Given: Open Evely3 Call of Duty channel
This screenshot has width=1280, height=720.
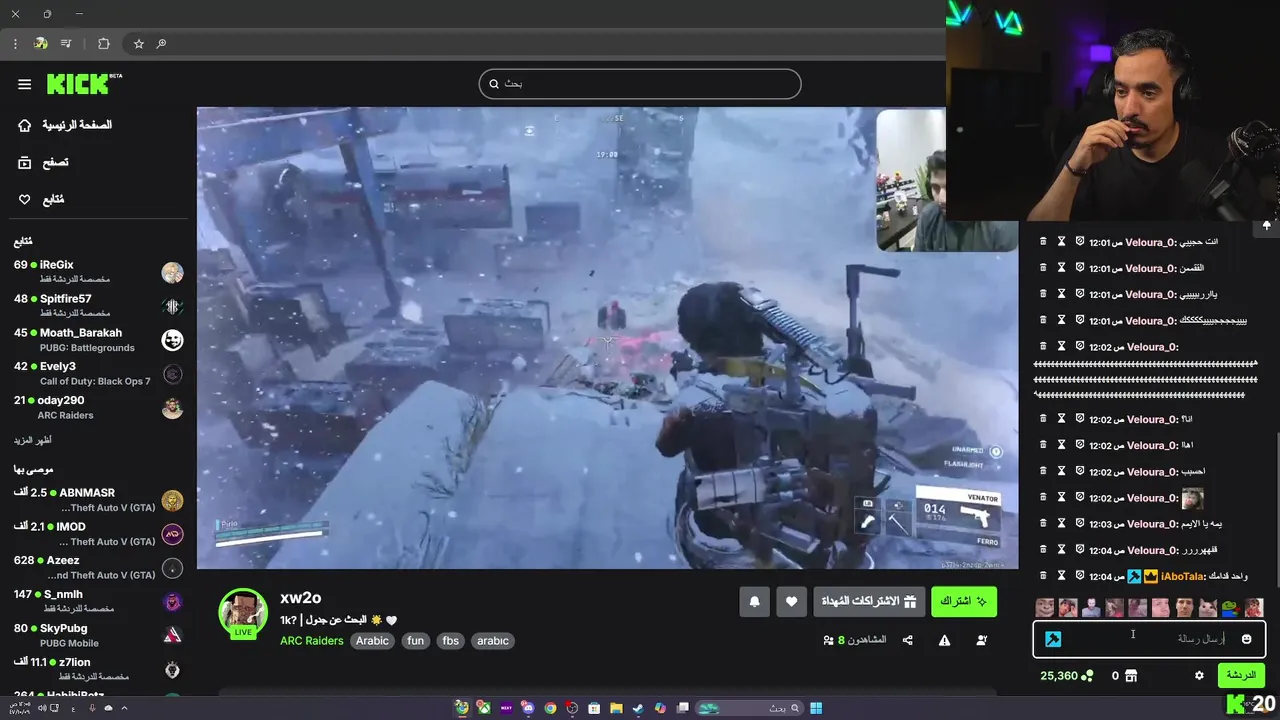Looking at the screenshot, I should [98, 374].
